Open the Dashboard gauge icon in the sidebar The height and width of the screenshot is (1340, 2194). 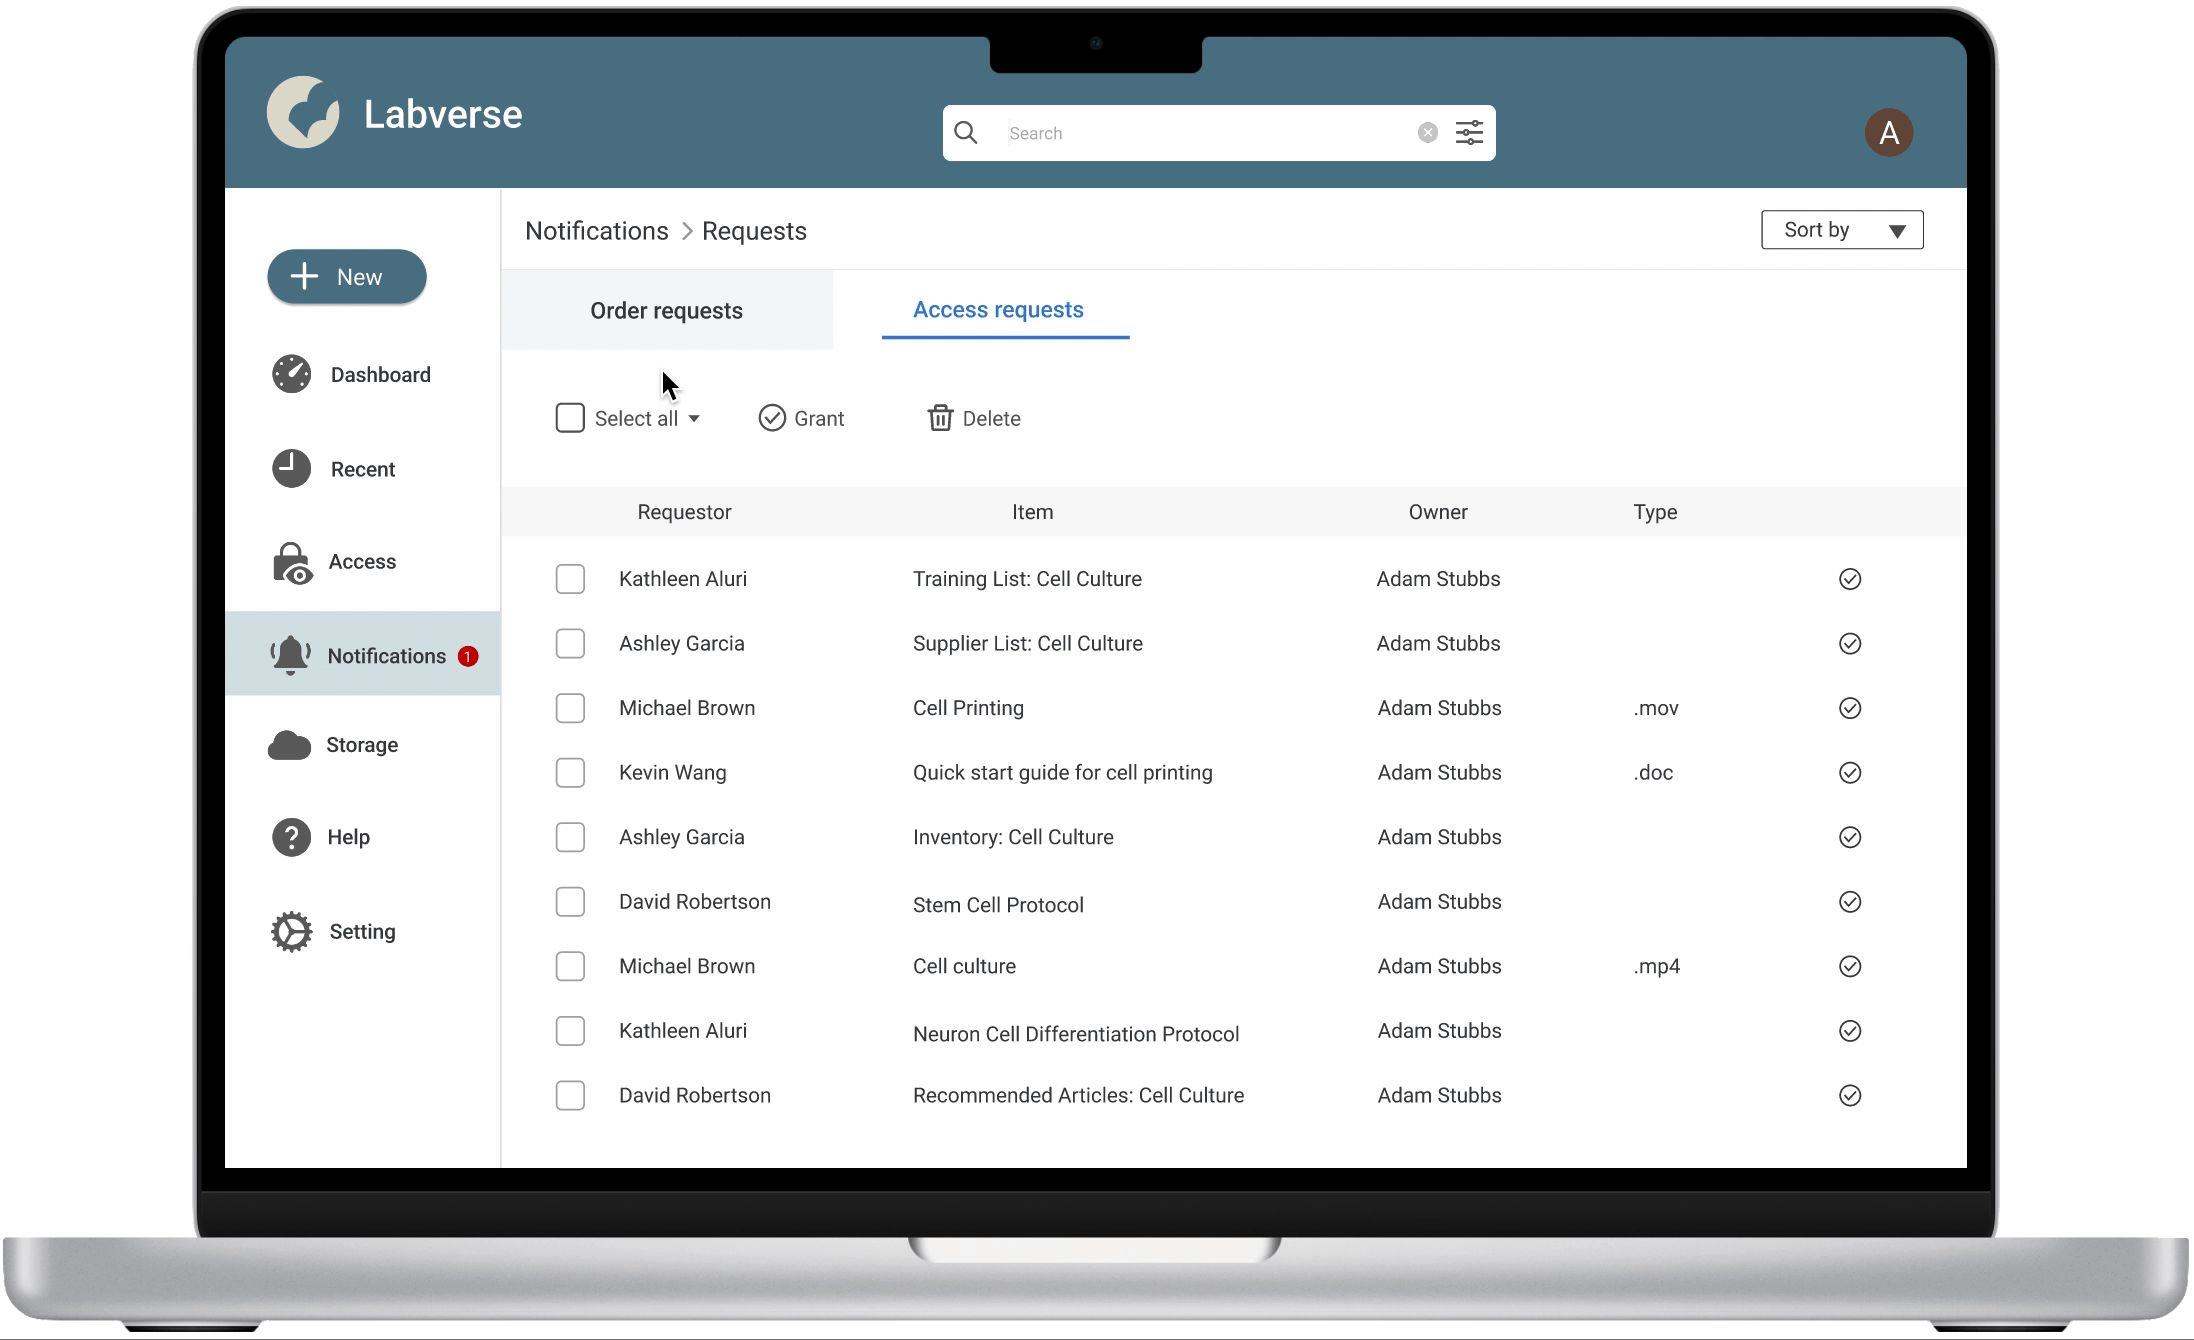click(291, 374)
